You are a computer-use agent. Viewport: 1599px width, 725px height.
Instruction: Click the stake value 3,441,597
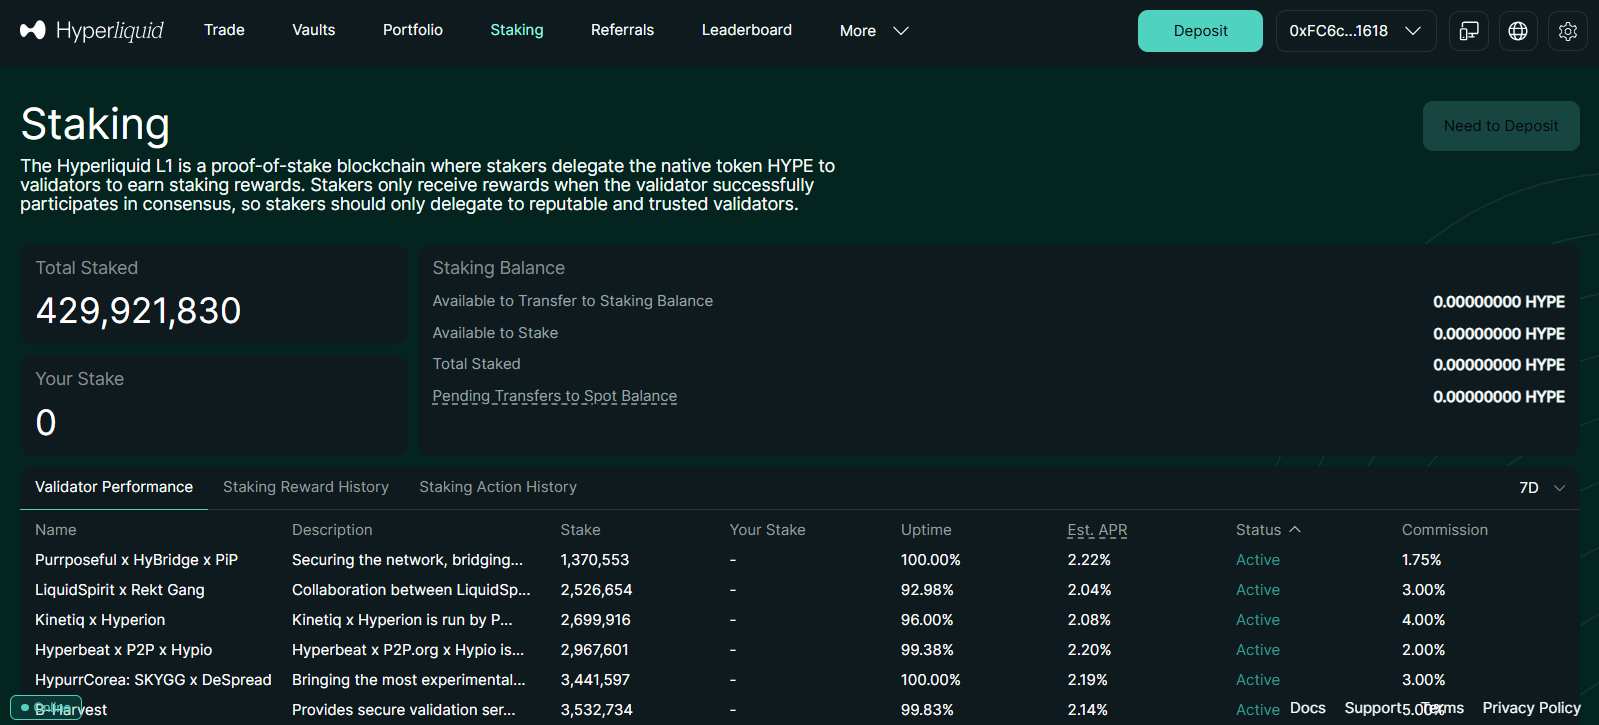pyautogui.click(x=596, y=680)
